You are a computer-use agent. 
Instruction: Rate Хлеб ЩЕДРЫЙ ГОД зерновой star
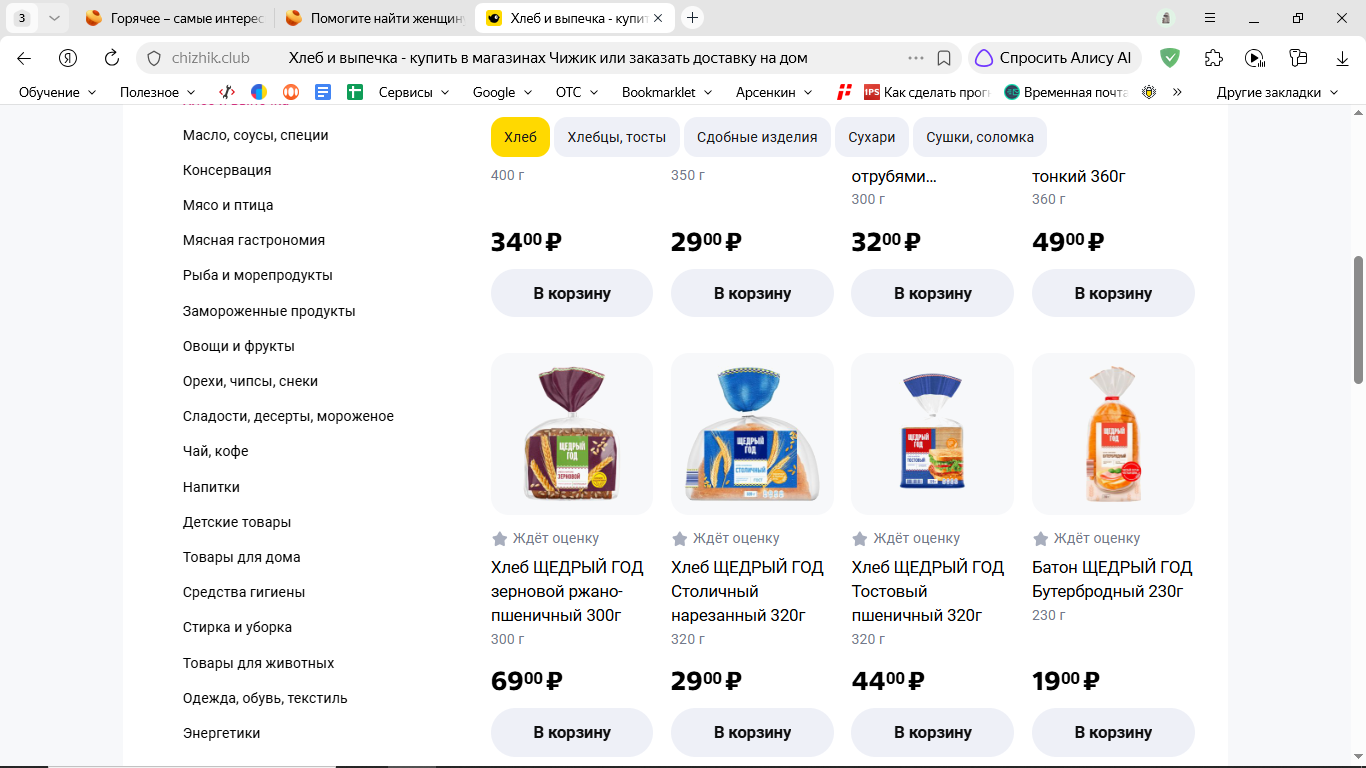pyautogui.click(x=500, y=539)
